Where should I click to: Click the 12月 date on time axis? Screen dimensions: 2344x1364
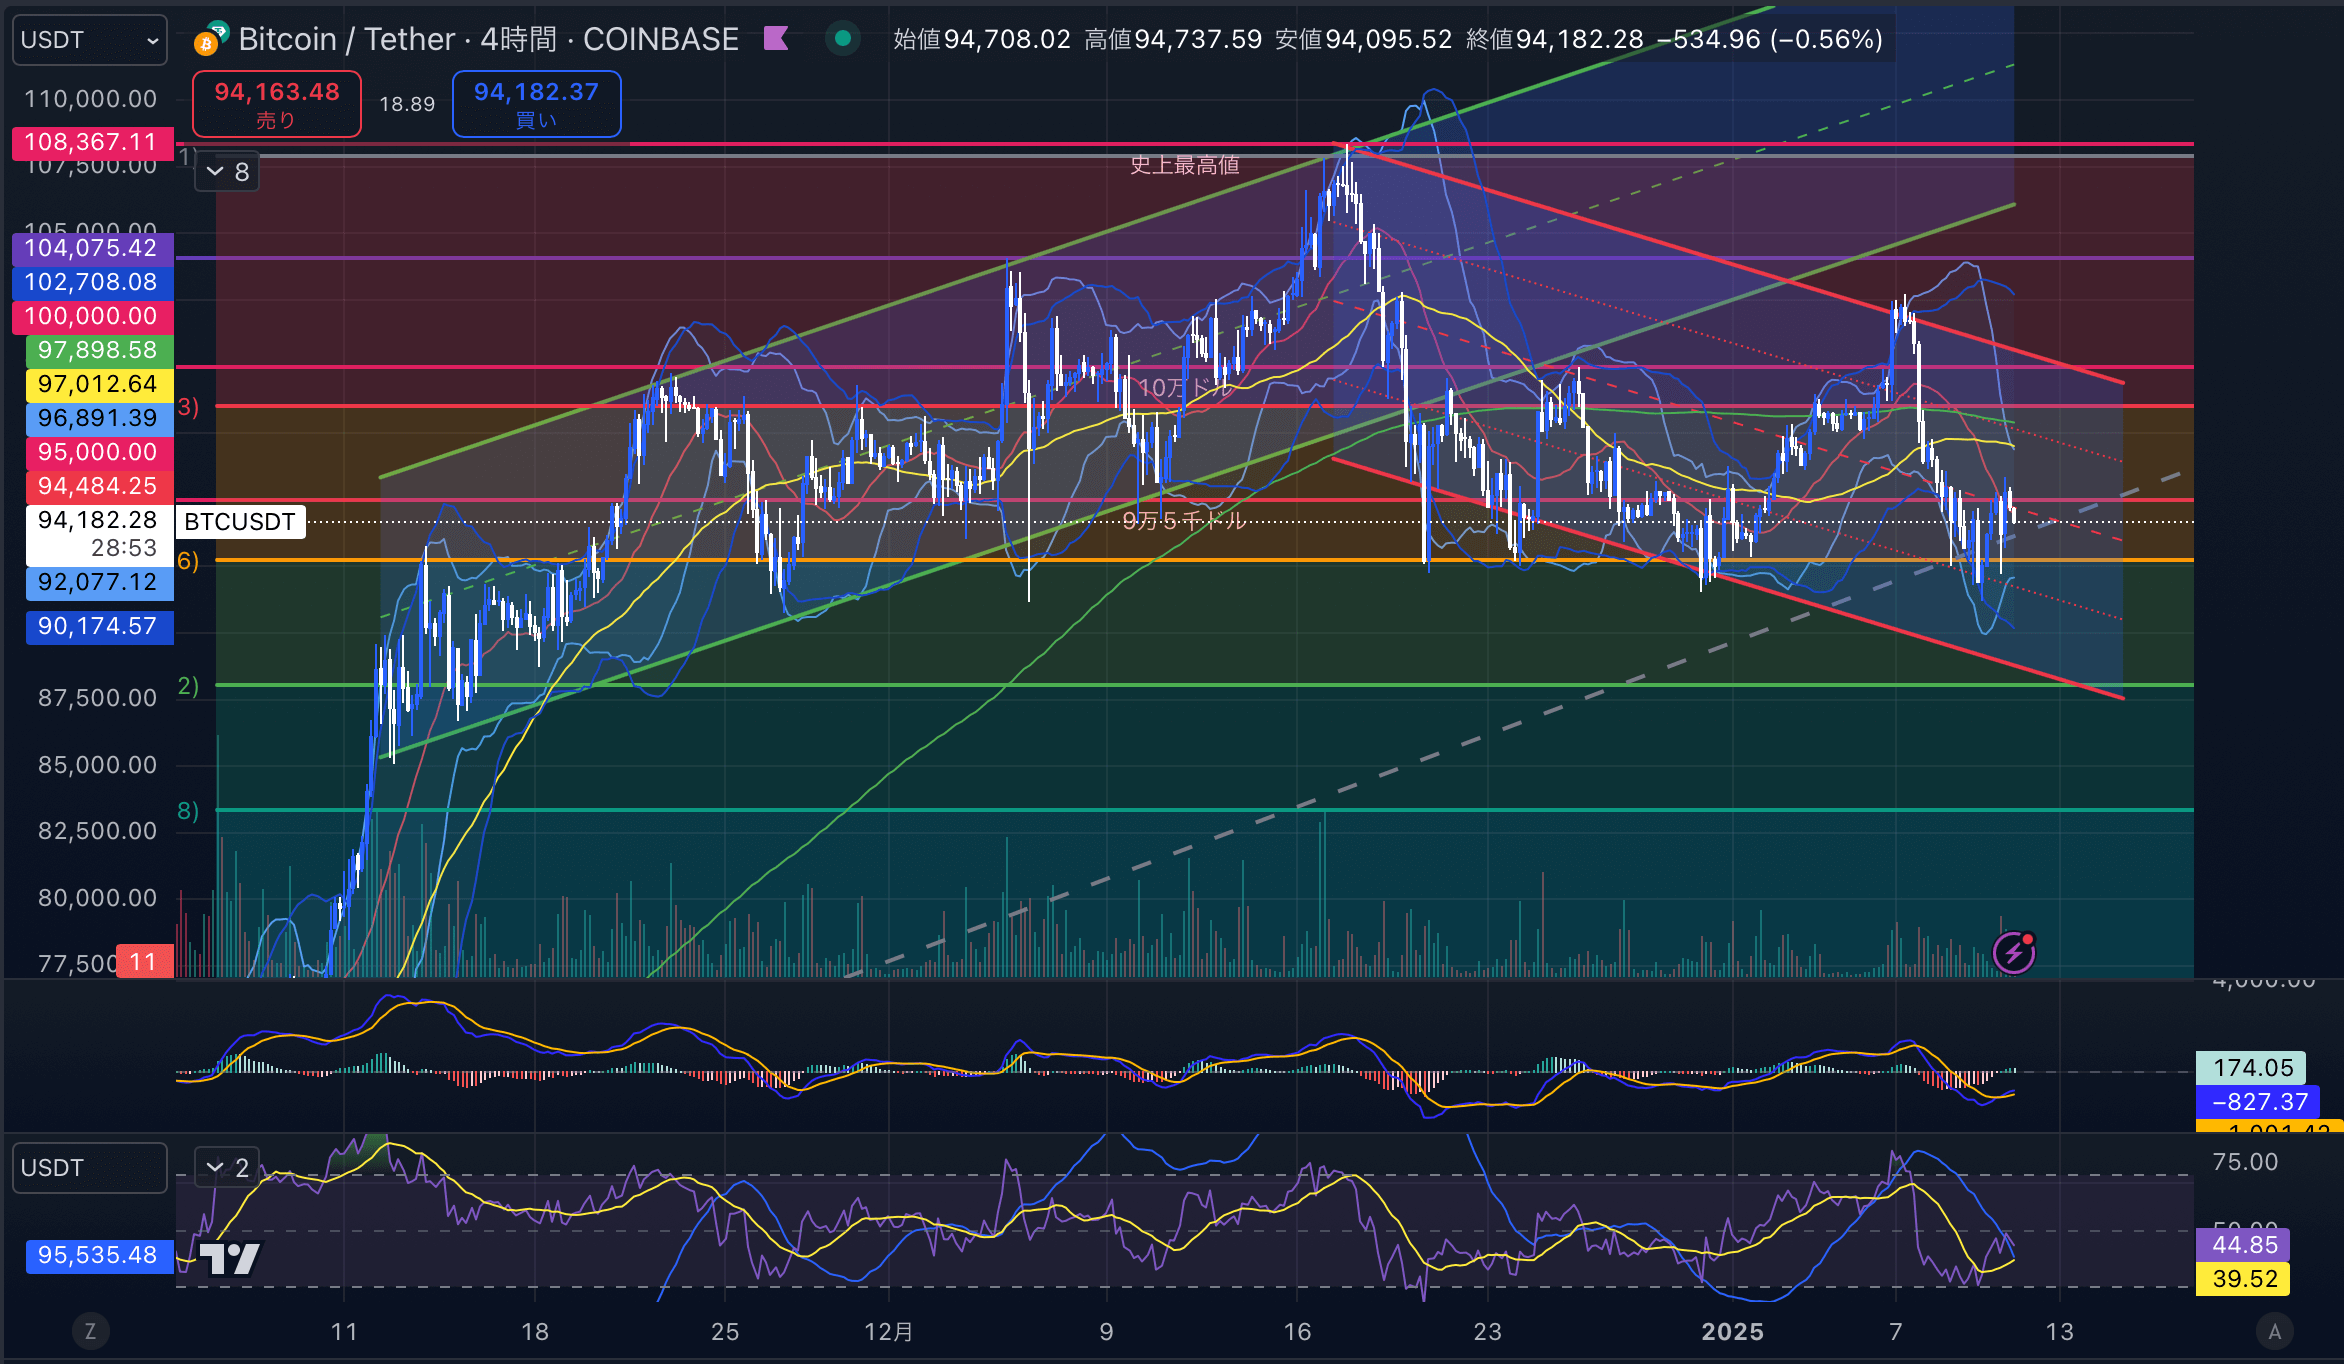coord(889,1332)
